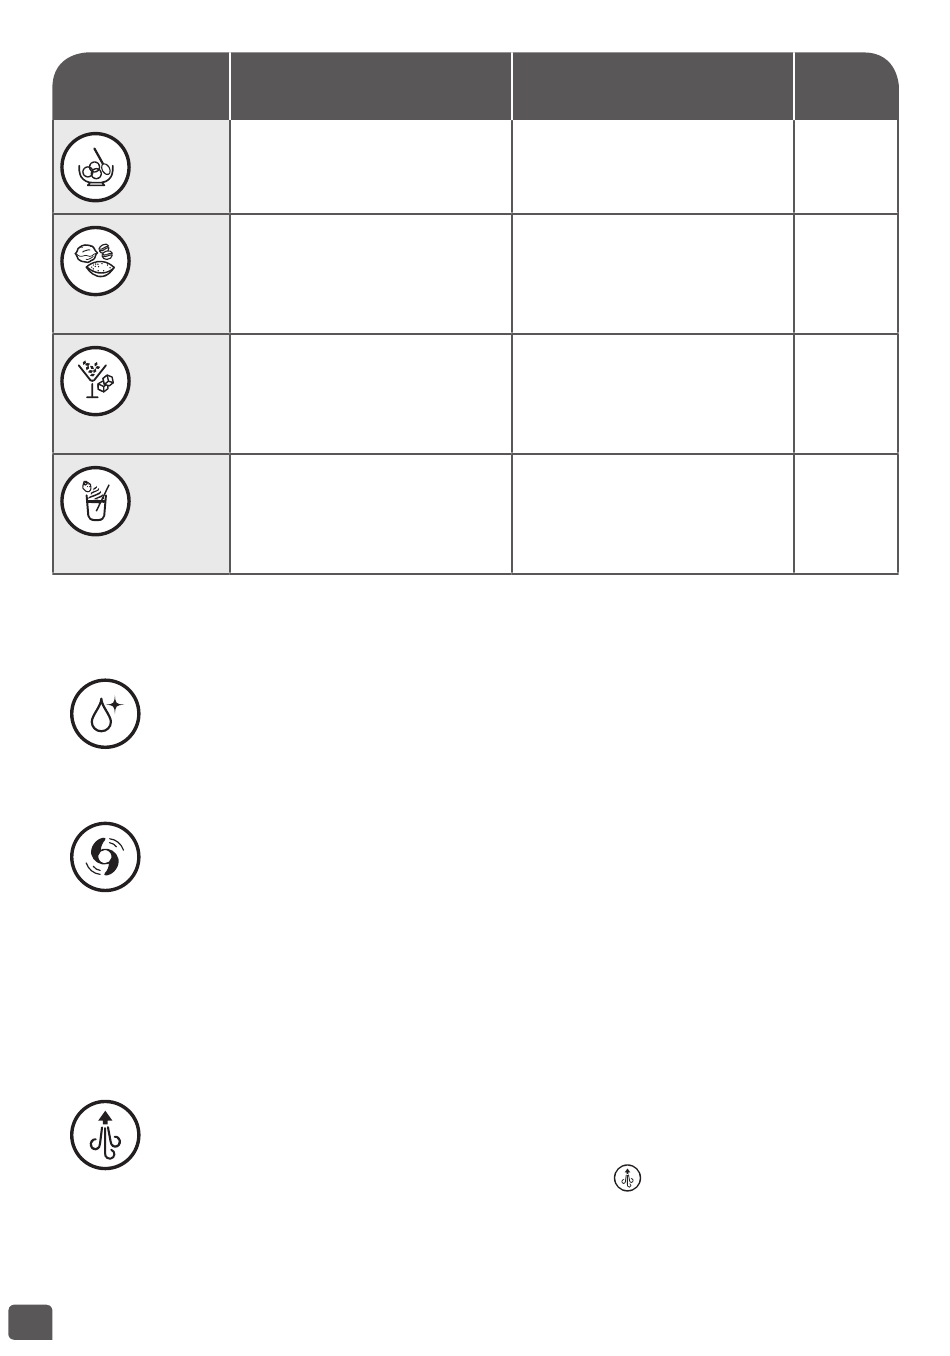Viewport: 950px width, 1356px height.
Task: Click the large upward arrow vacuum icon
Action: (106, 1136)
